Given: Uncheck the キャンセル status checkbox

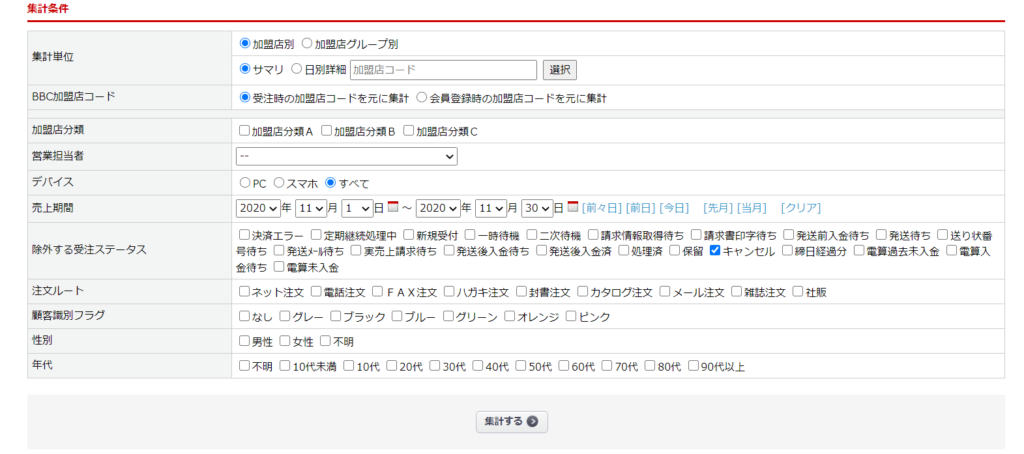Looking at the screenshot, I should click(714, 250).
